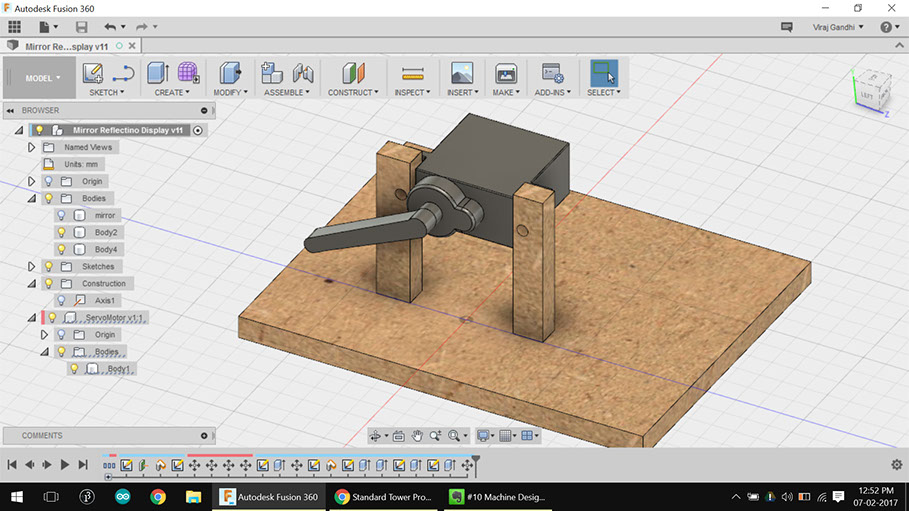Image resolution: width=909 pixels, height=511 pixels.
Task: Open the MODEL workspace dropdown
Action: click(43, 78)
